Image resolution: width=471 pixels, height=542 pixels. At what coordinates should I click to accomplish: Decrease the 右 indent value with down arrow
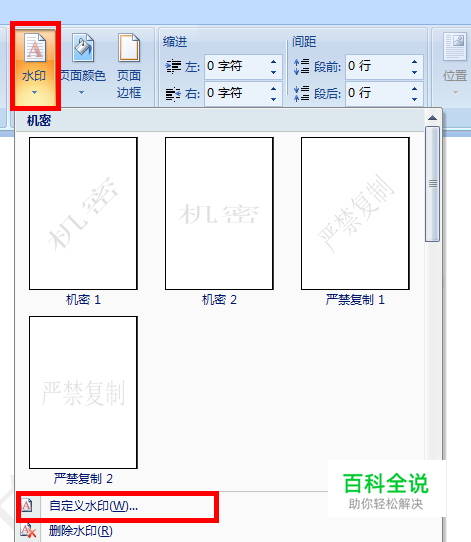[x=274, y=99]
